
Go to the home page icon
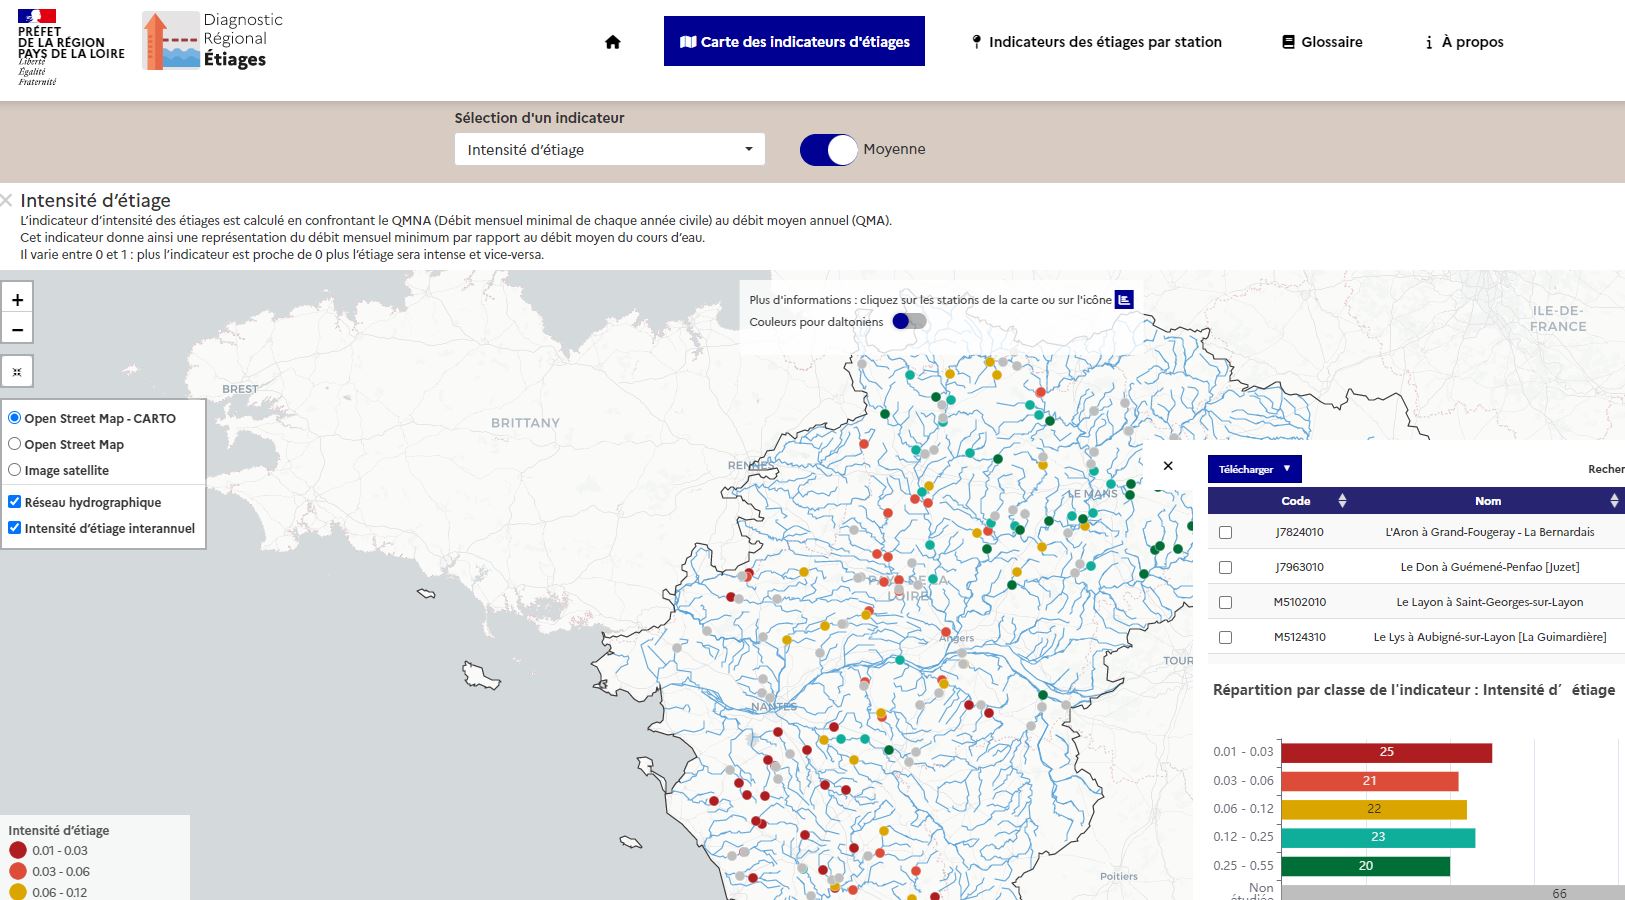pyautogui.click(x=613, y=42)
